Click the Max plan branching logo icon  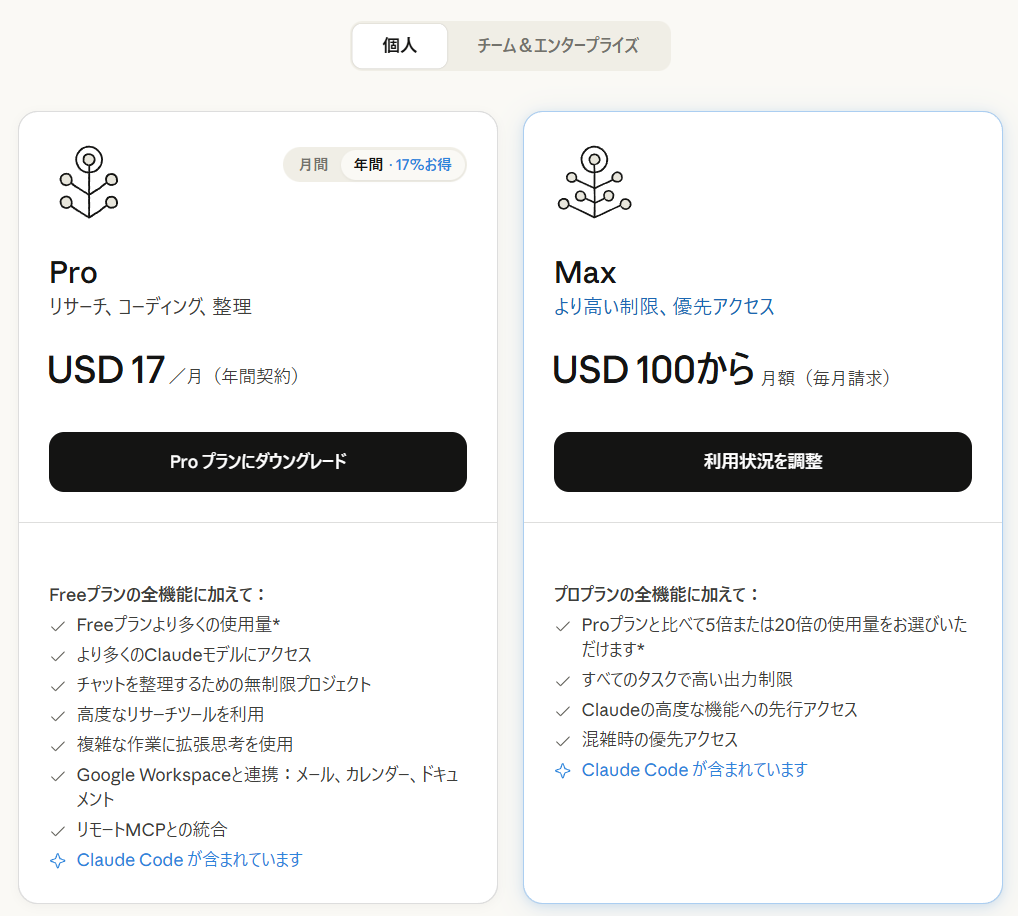594,182
